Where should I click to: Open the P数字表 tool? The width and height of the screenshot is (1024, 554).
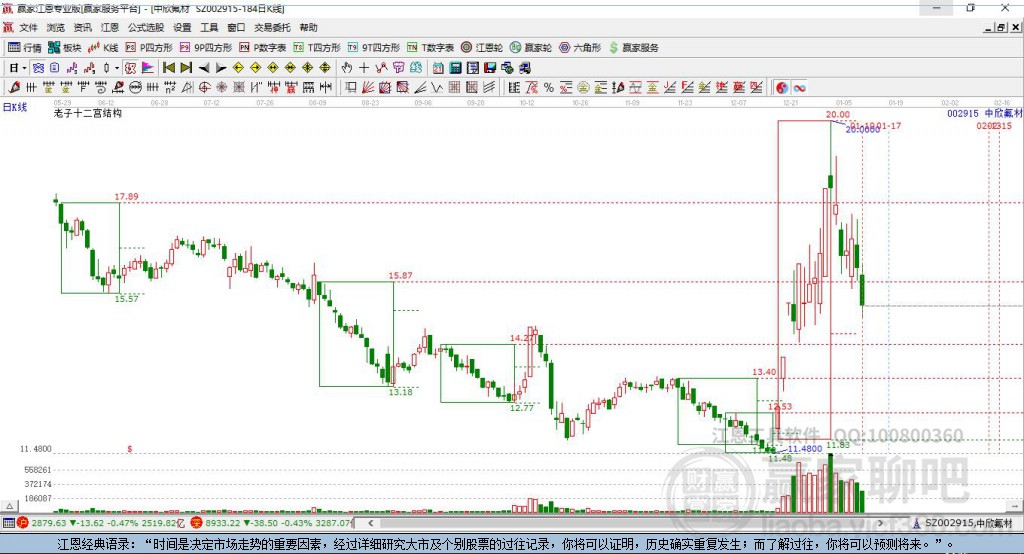pos(263,48)
